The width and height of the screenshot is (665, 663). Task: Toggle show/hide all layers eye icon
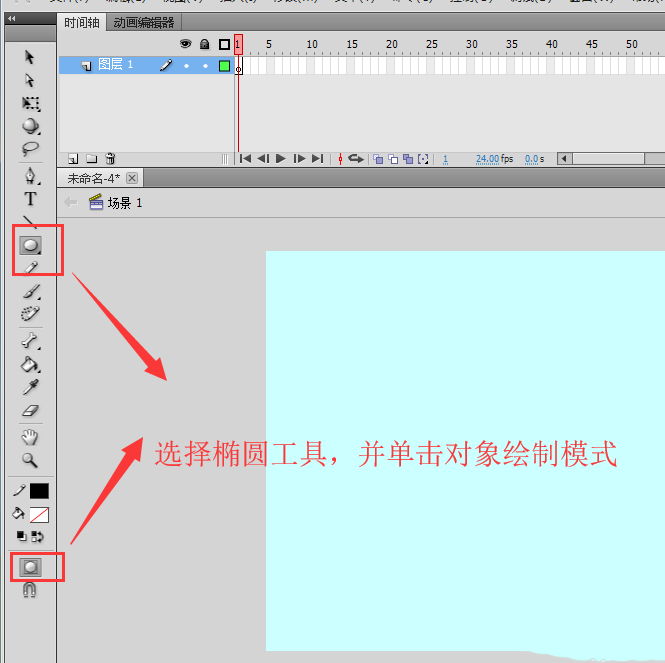186,44
